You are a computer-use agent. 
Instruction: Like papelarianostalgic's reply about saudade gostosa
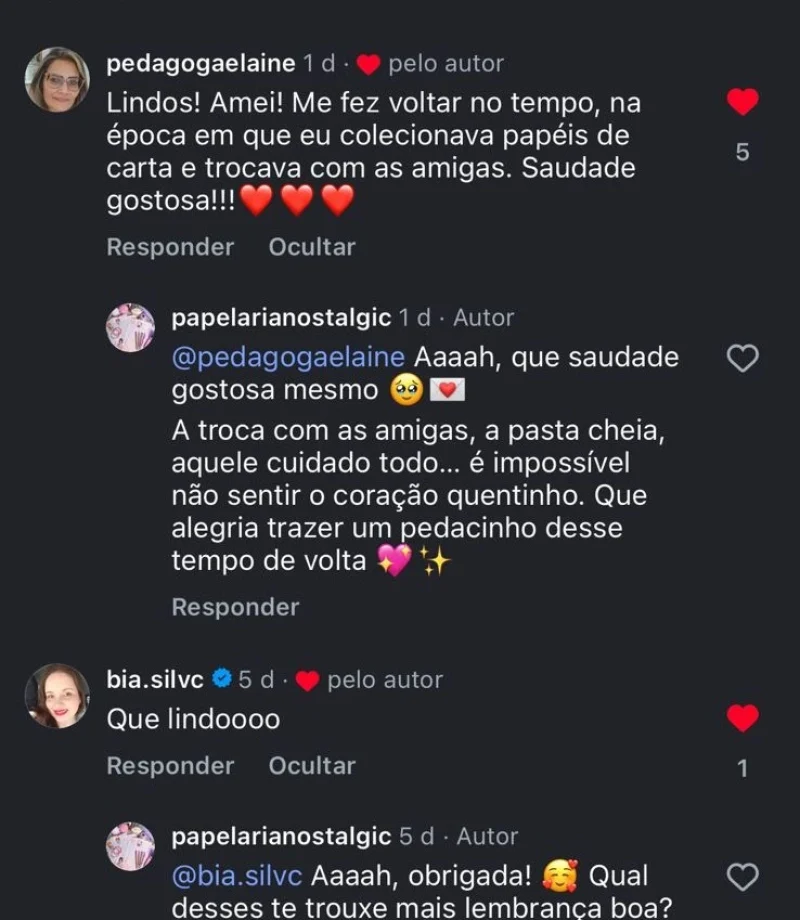click(742, 358)
